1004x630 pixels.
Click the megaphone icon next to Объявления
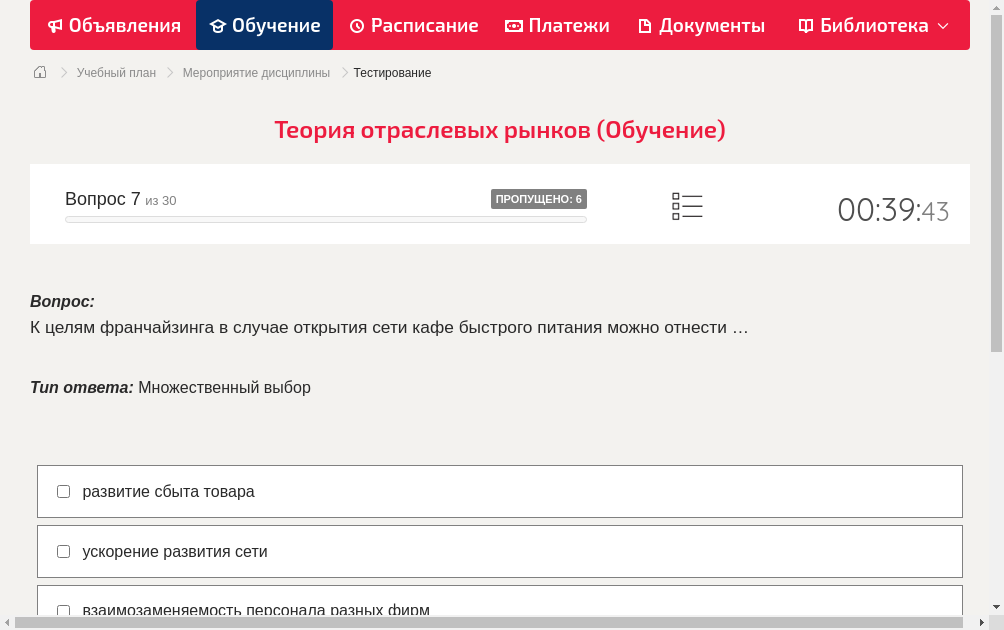pos(54,25)
